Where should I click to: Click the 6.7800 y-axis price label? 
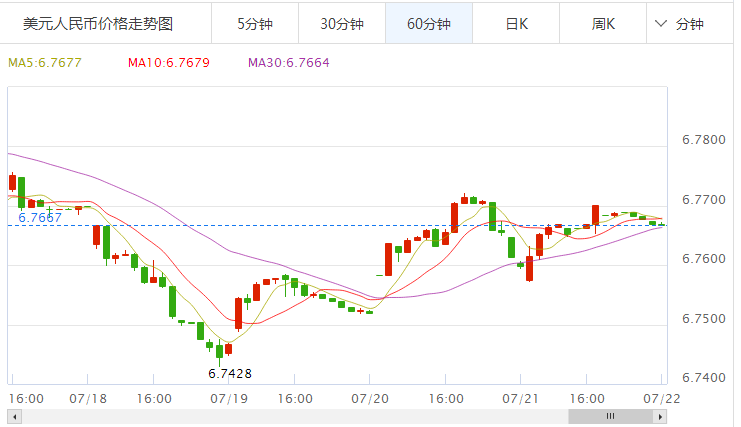click(703, 140)
